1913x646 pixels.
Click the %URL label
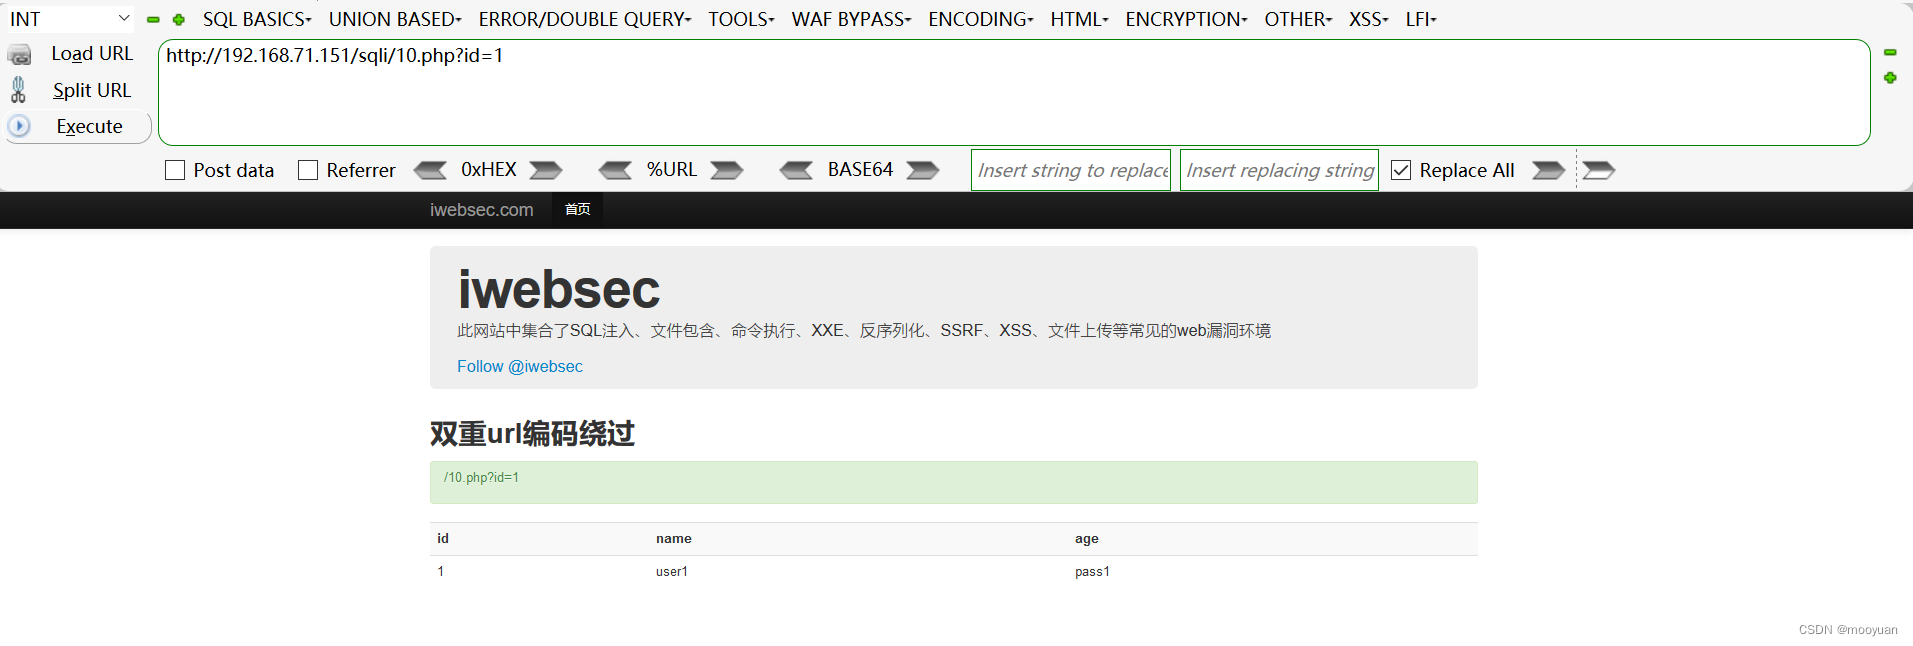point(672,170)
